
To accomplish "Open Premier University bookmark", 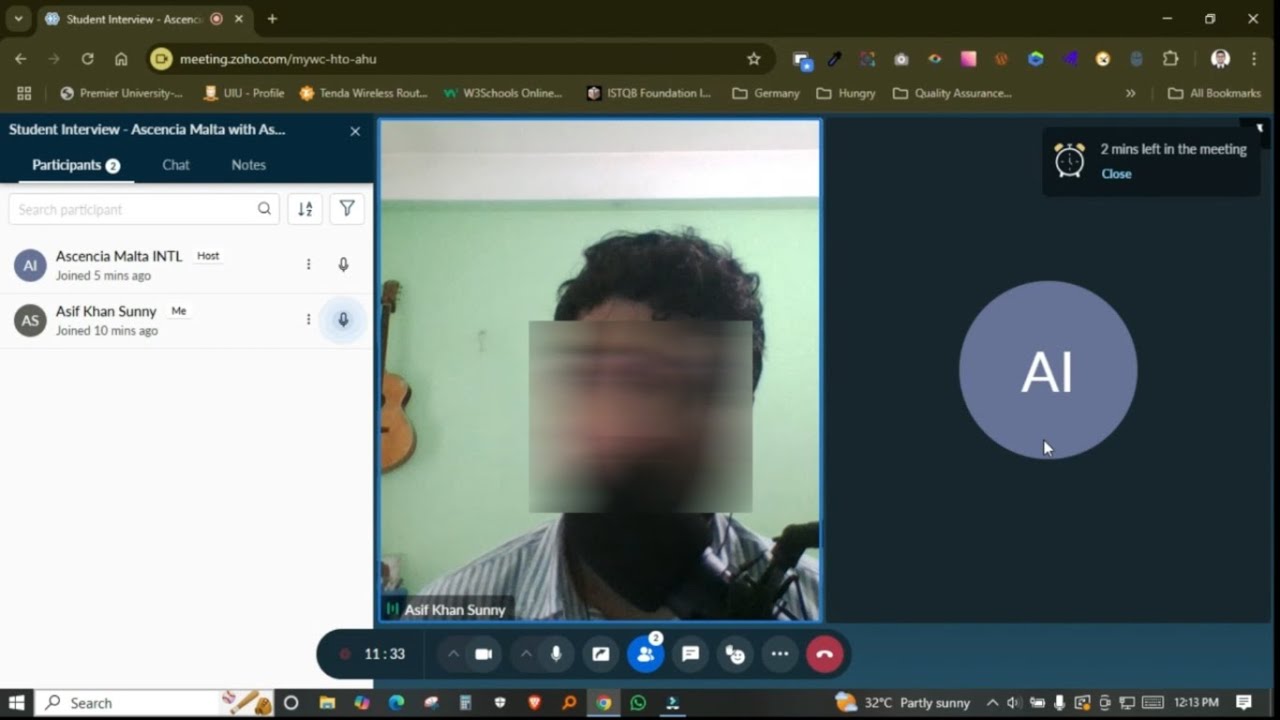I will pyautogui.click(x=121, y=93).
